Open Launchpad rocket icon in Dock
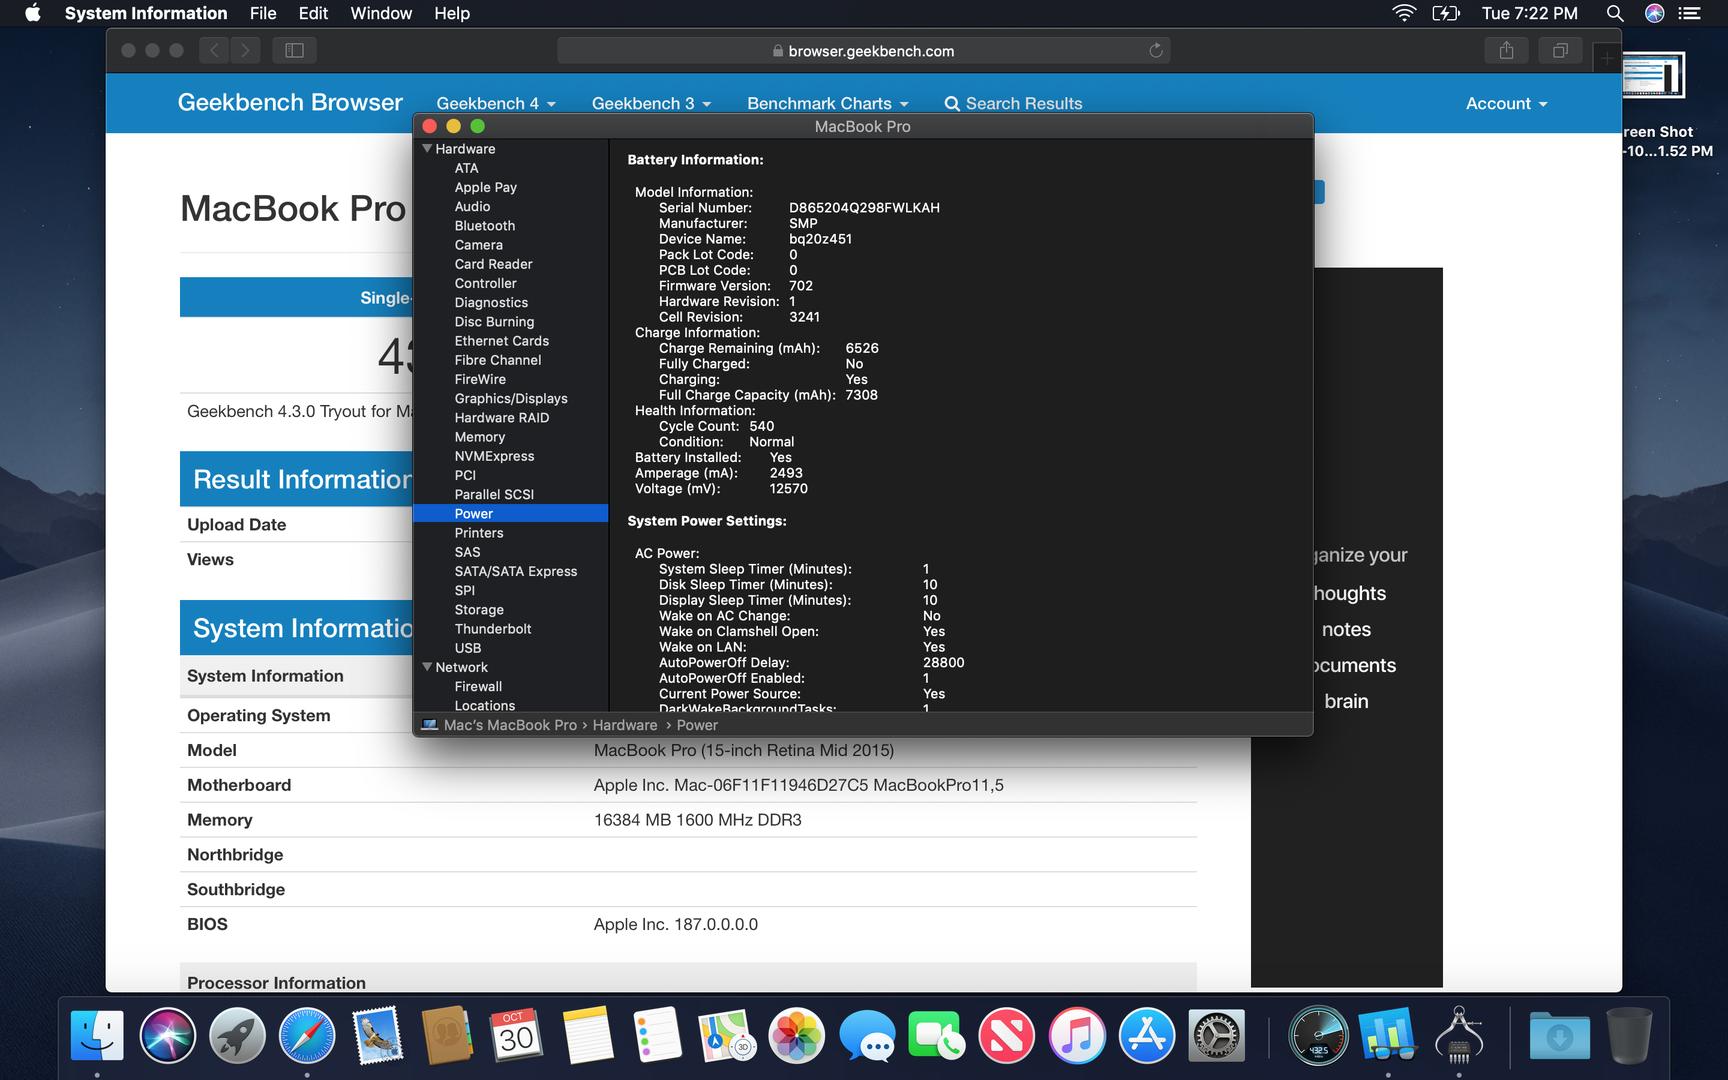The width and height of the screenshot is (1728, 1080). click(237, 1035)
